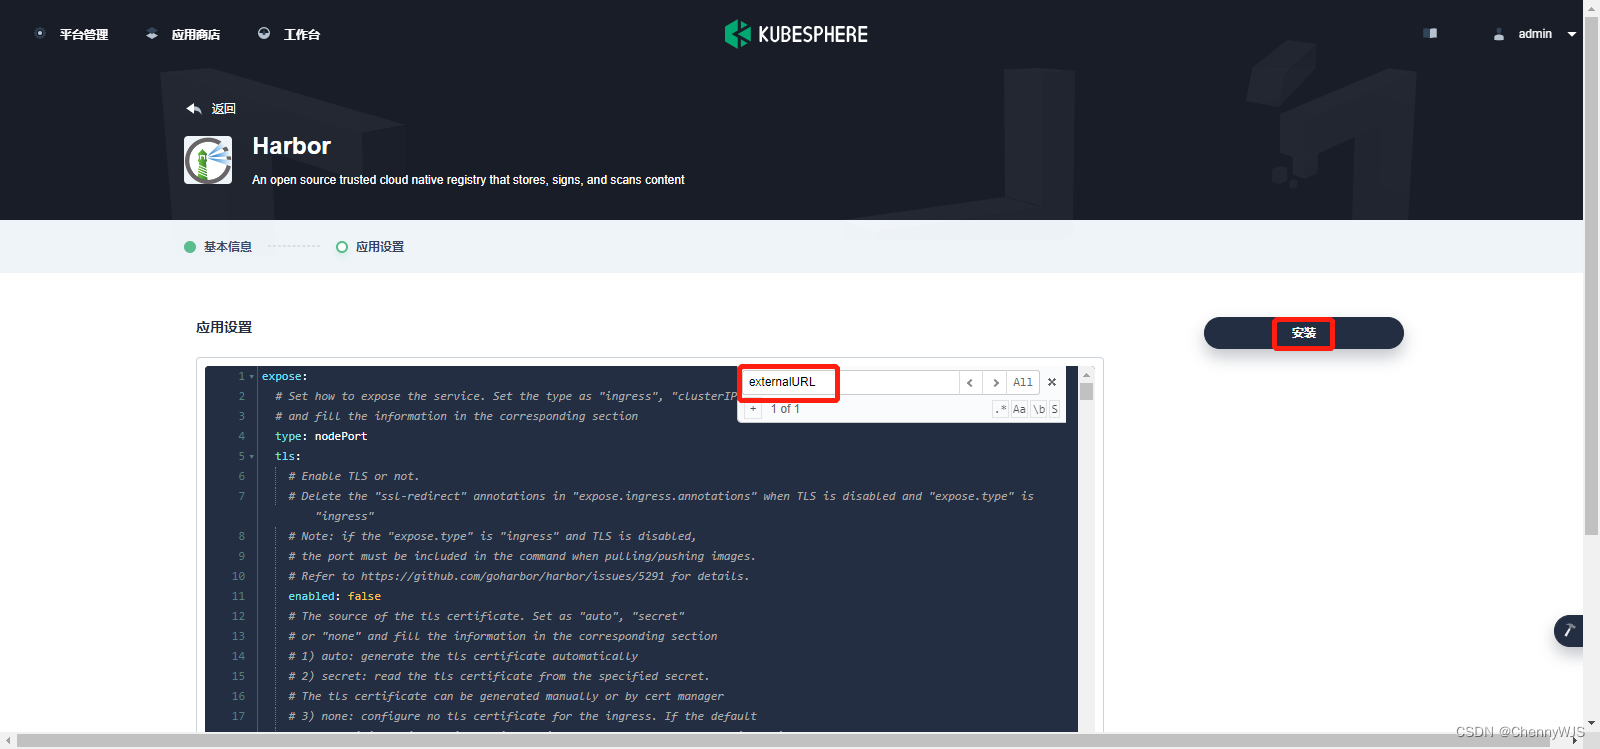Click the editor vertical scrollbar thumb
Screen dimensions: 1600x749
click(1086, 392)
